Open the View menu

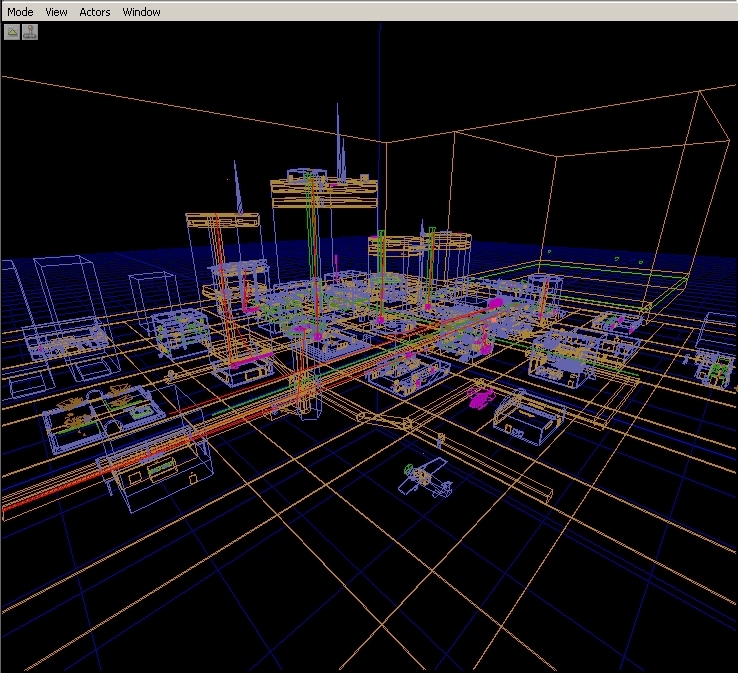tap(57, 12)
